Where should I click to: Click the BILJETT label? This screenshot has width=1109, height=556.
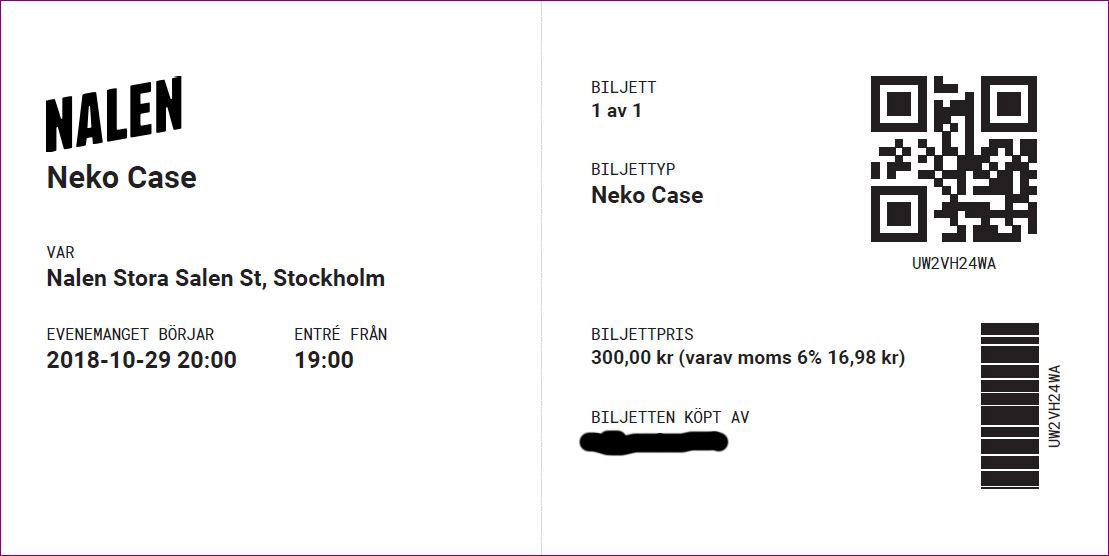[x=624, y=88]
